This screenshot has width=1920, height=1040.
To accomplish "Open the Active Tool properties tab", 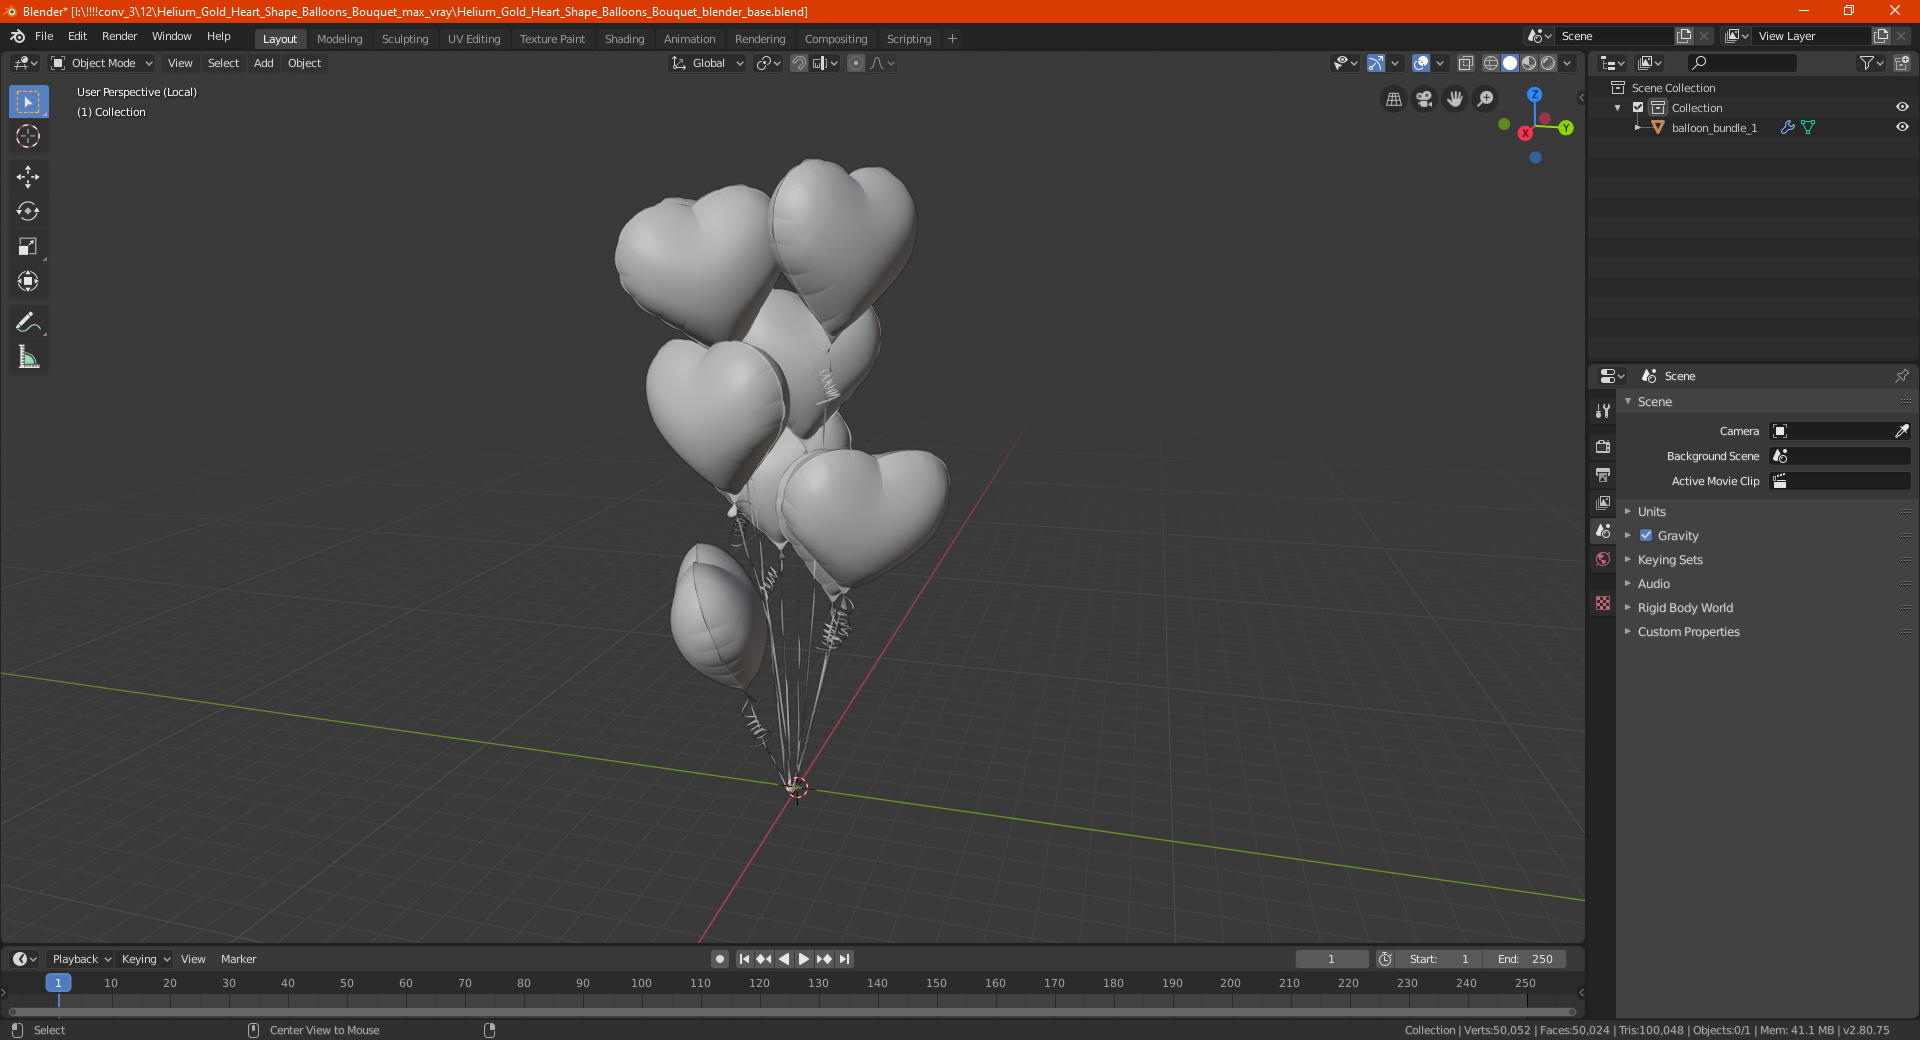I will 1603,411.
